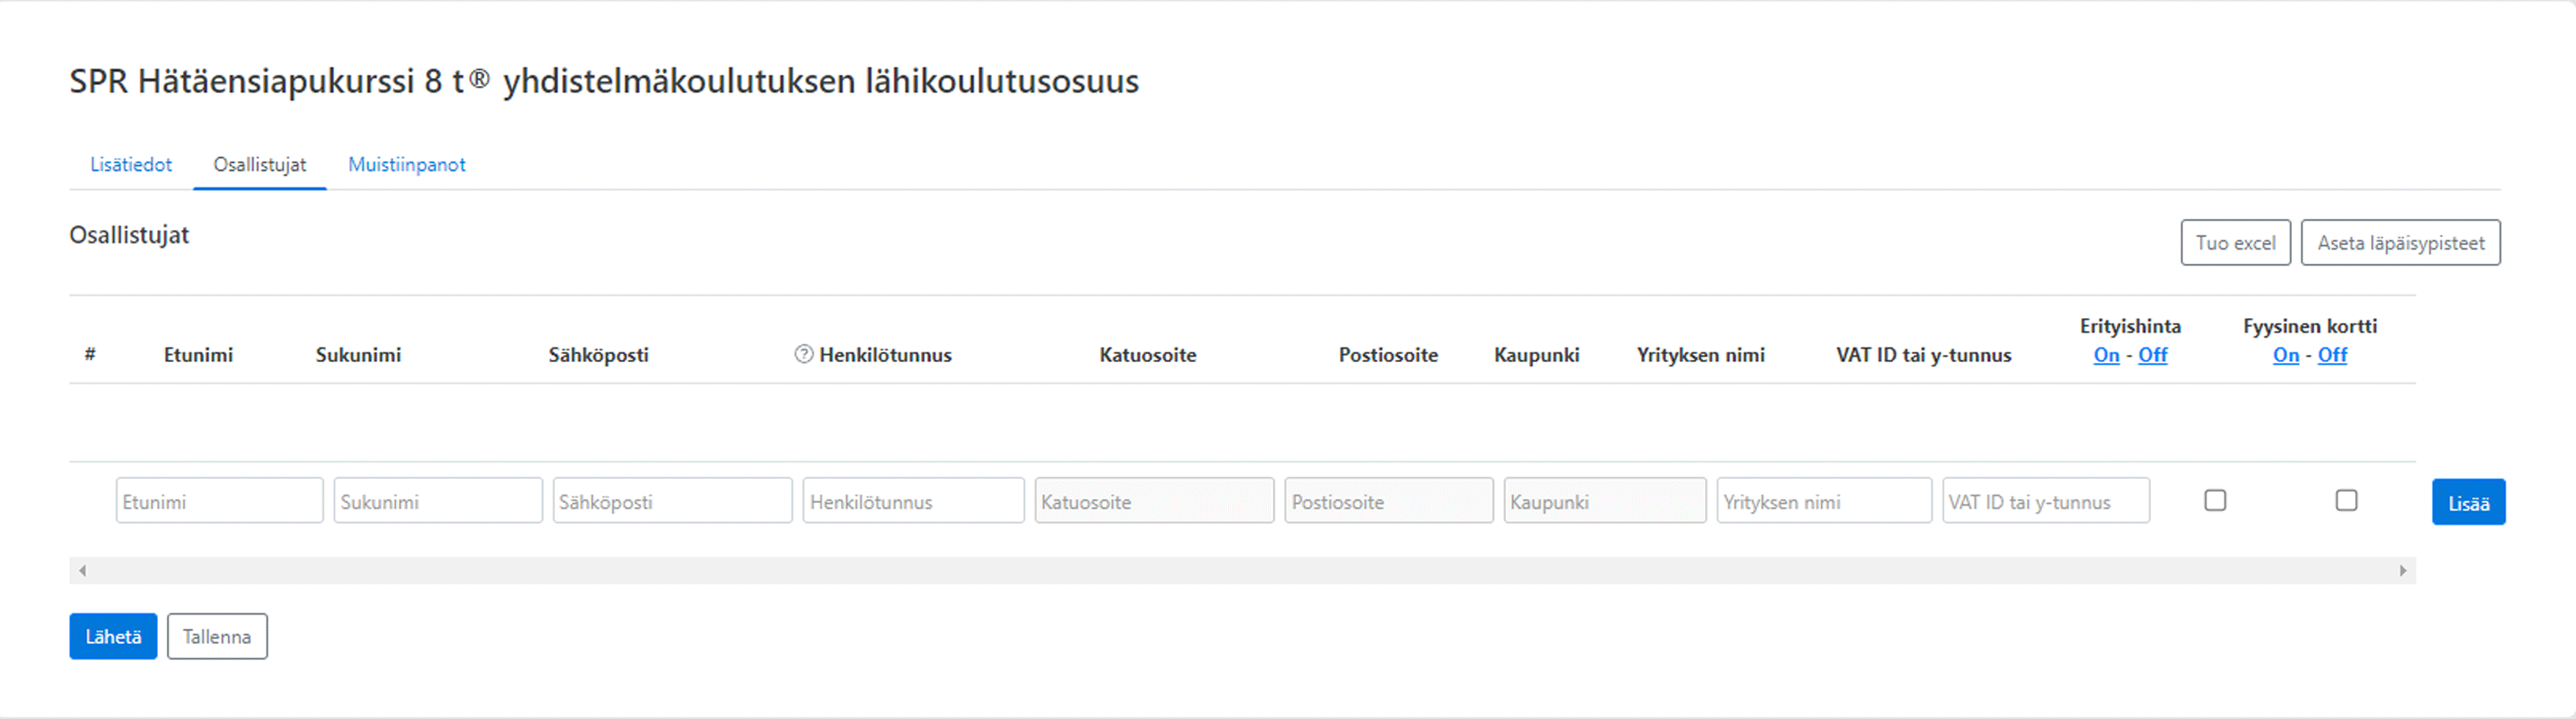
Task: Focus the Etunimi input field
Action: (219, 502)
